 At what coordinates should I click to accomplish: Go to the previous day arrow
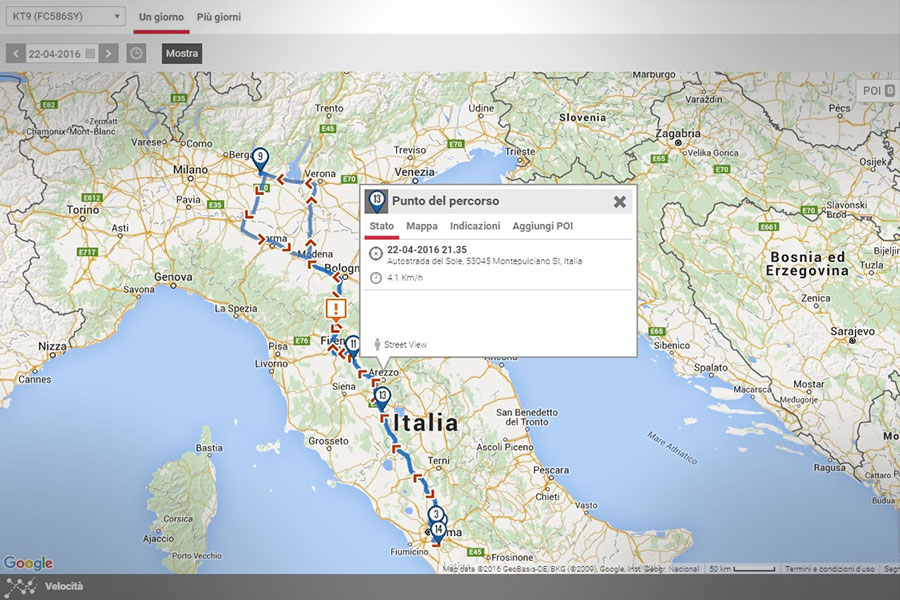pos(15,53)
